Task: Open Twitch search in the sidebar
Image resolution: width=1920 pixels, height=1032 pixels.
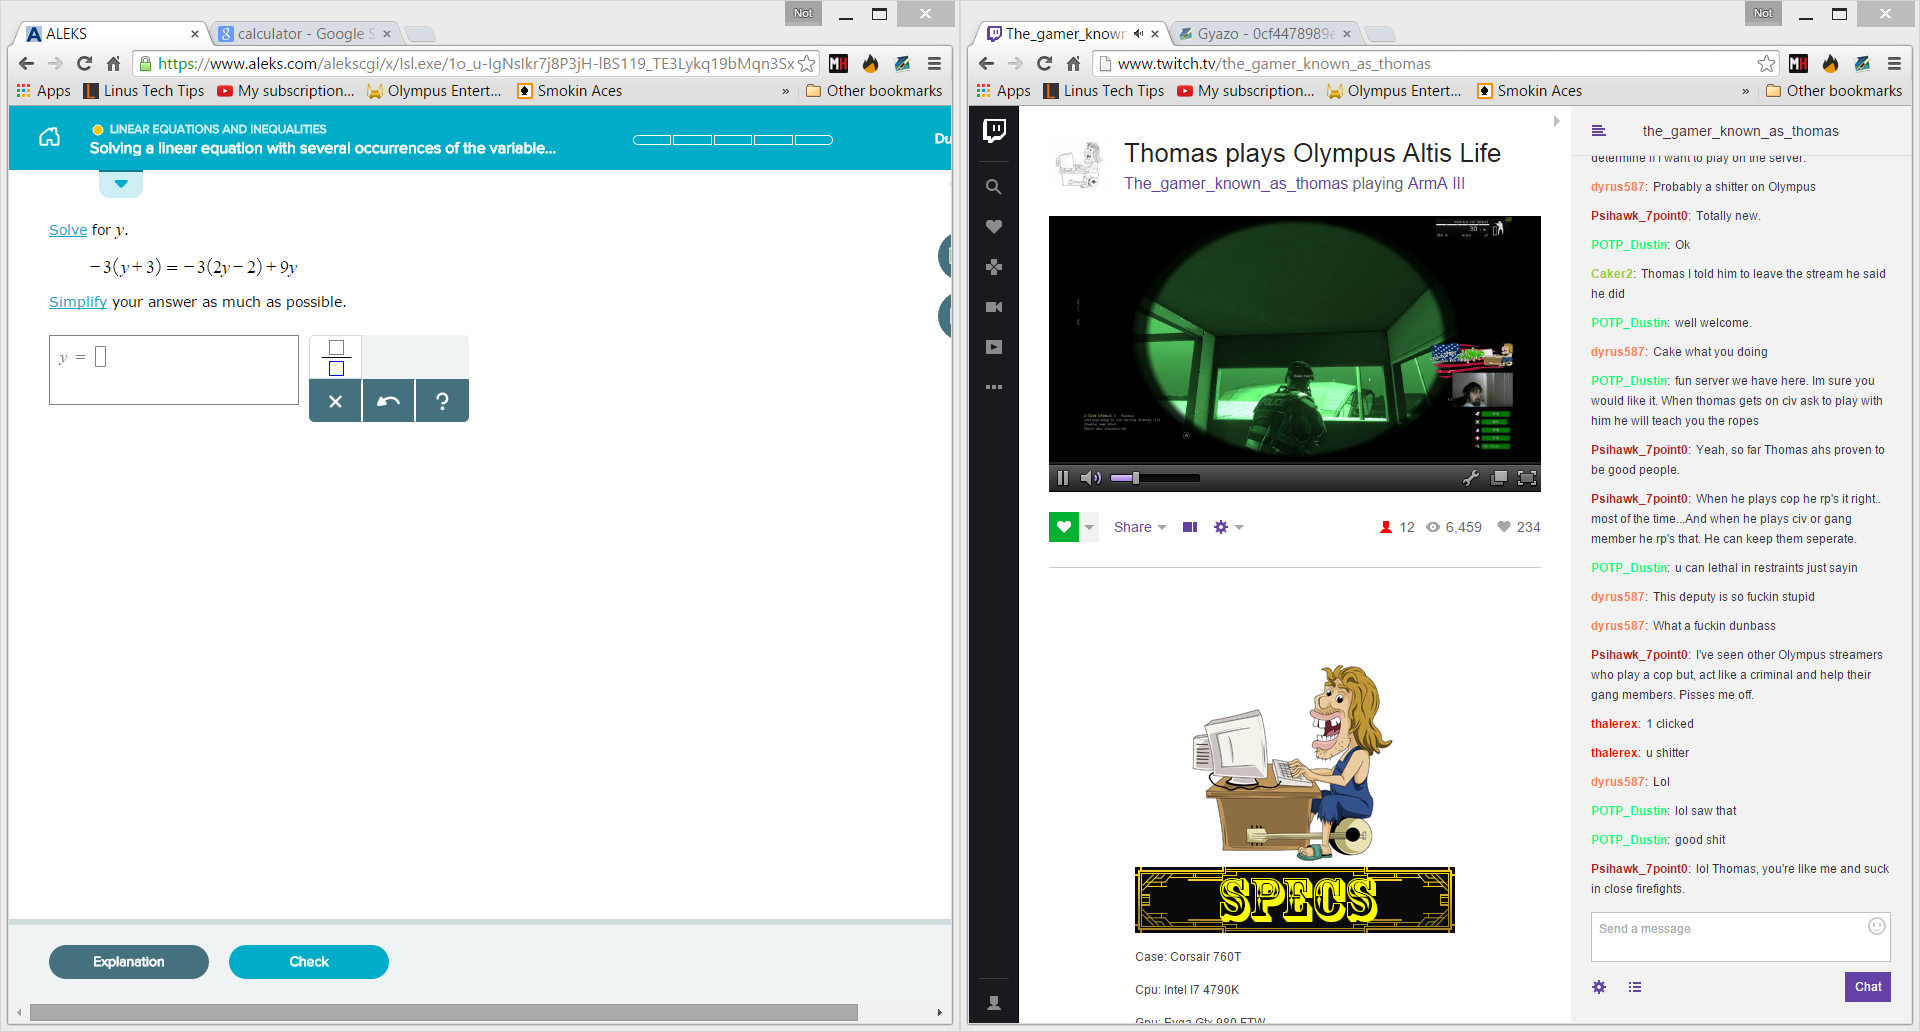Action: (994, 187)
